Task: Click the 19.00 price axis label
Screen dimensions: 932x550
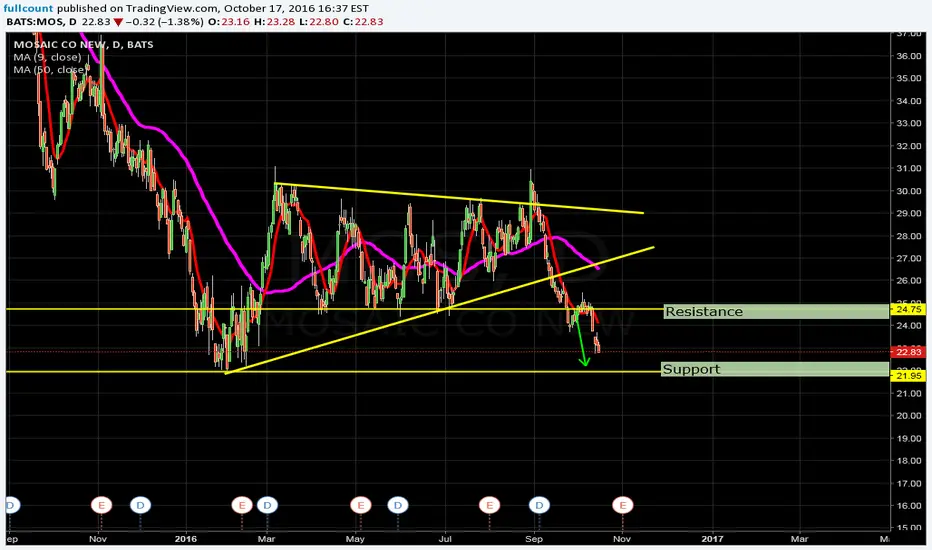Action: tap(908, 438)
